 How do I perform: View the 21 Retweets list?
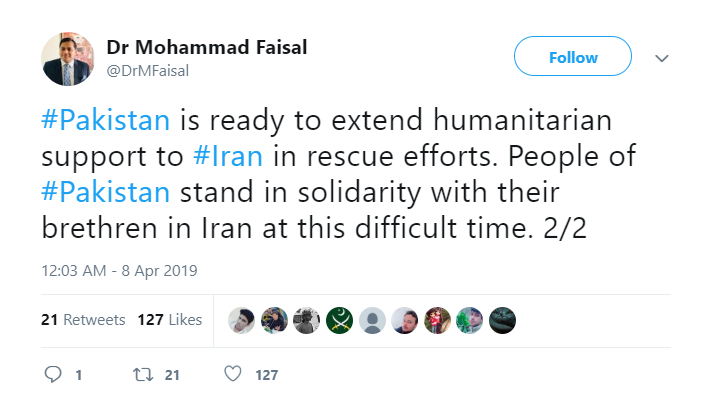[x=83, y=320]
